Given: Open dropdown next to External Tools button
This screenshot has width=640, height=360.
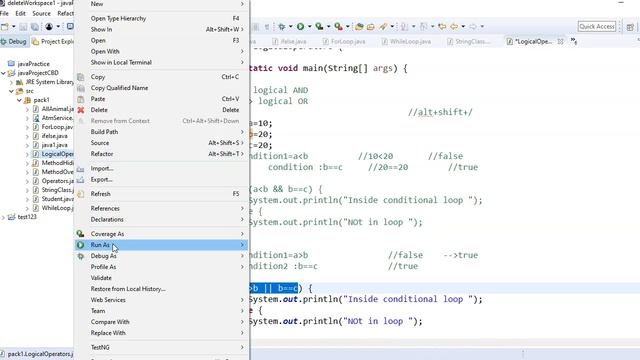Looking at the screenshot, I should click(x=347, y=27).
